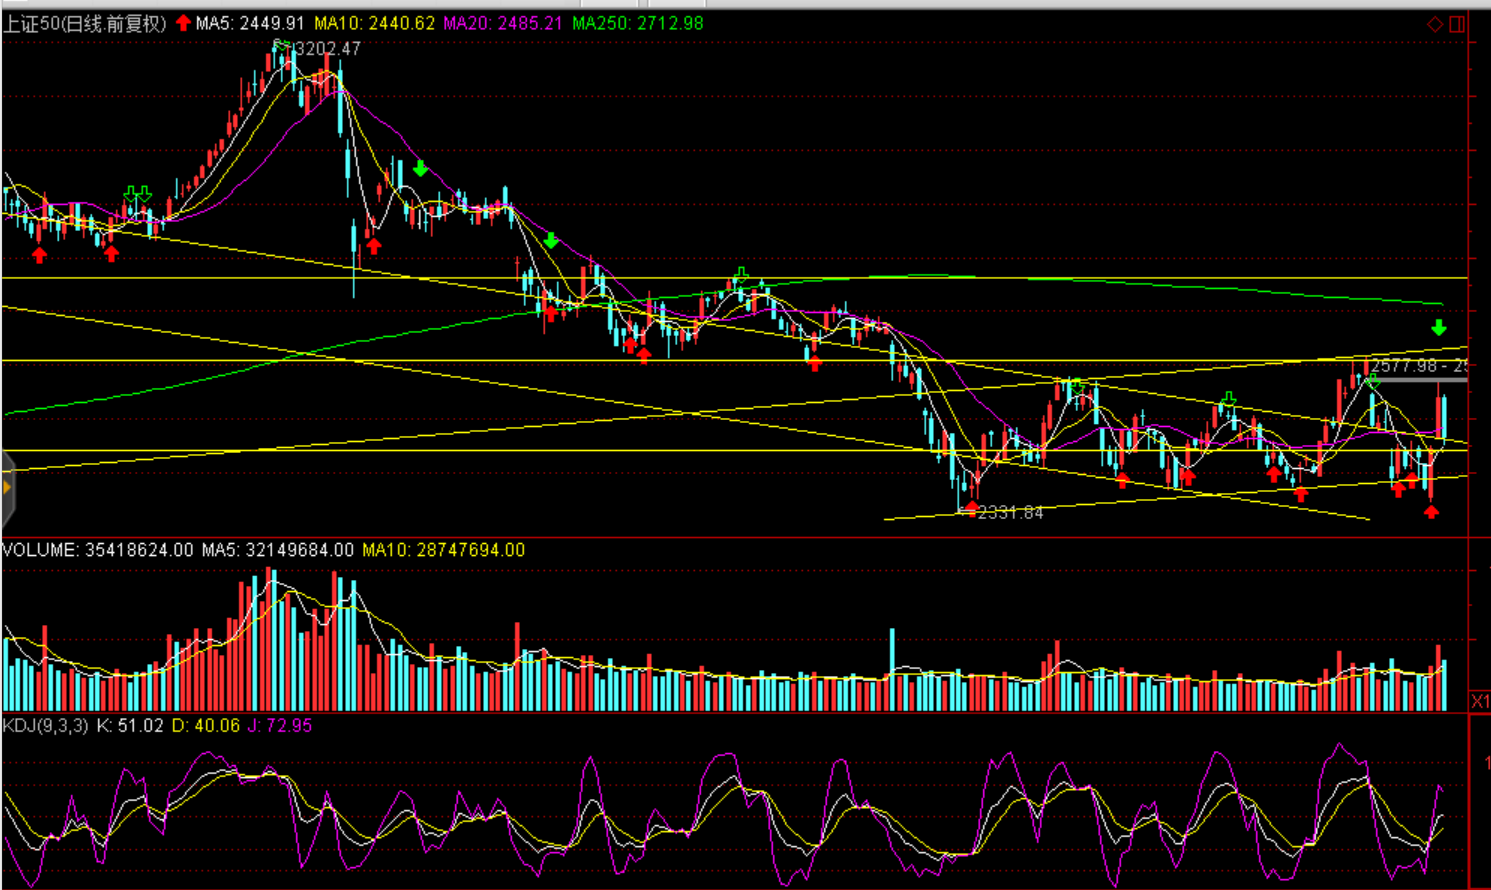Click the X1 scale button in volume panel
The width and height of the screenshot is (1491, 890).
click(x=1479, y=701)
